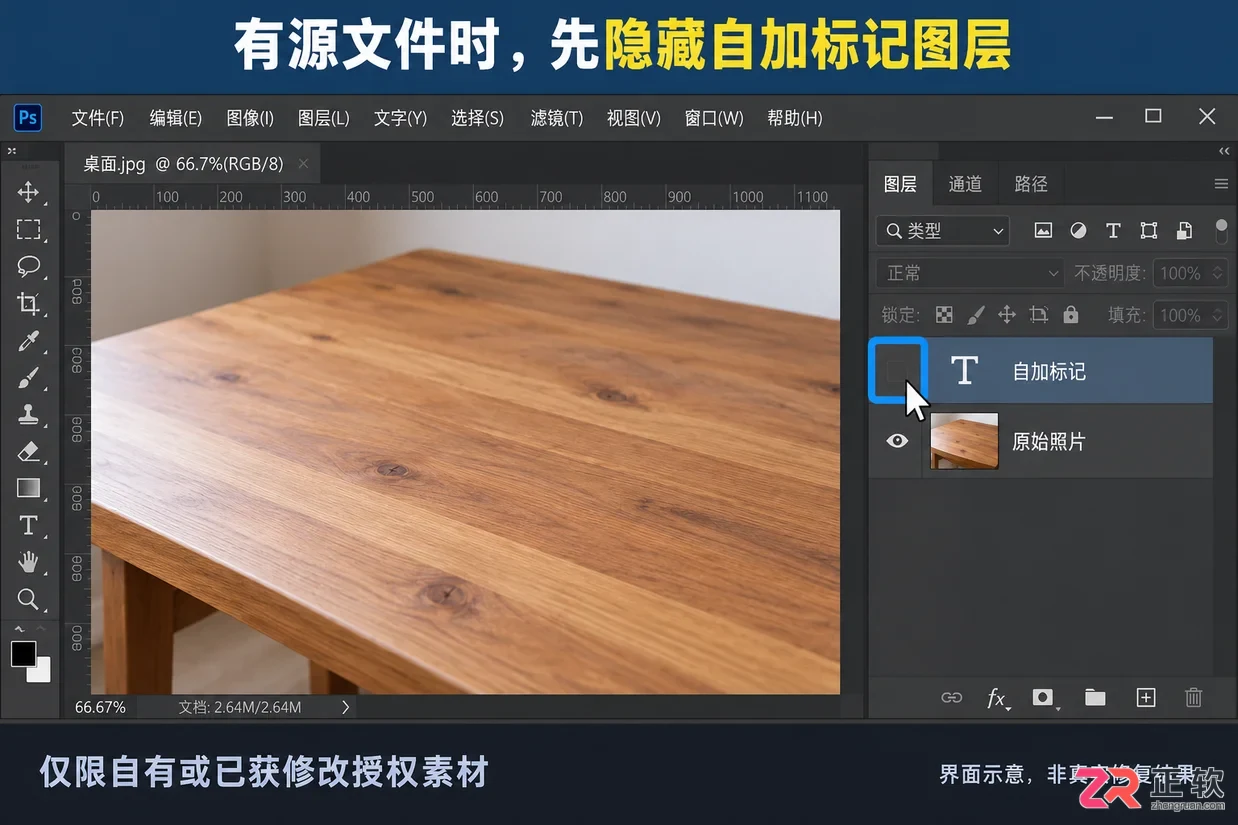Image resolution: width=1238 pixels, height=825 pixels.
Task: Click the Photoshop Ps logo icon
Action: coord(28,118)
